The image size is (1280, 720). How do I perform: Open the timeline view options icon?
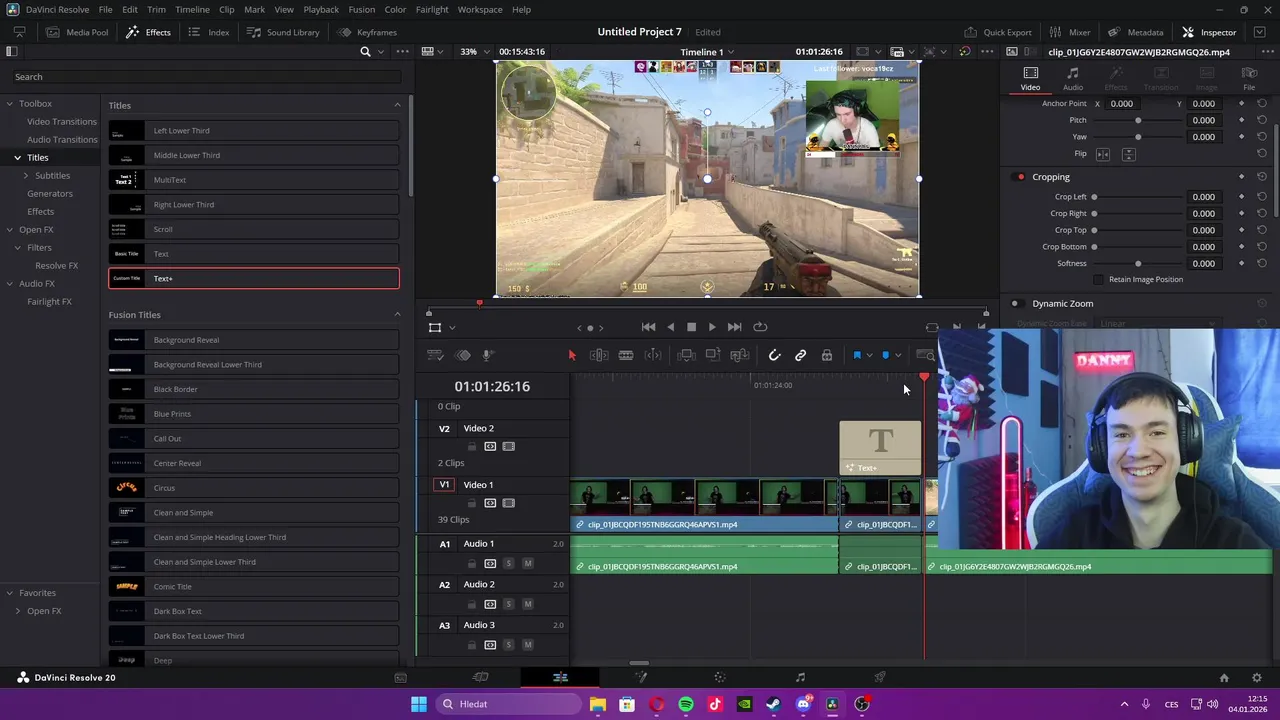pyautogui.click(x=435, y=355)
